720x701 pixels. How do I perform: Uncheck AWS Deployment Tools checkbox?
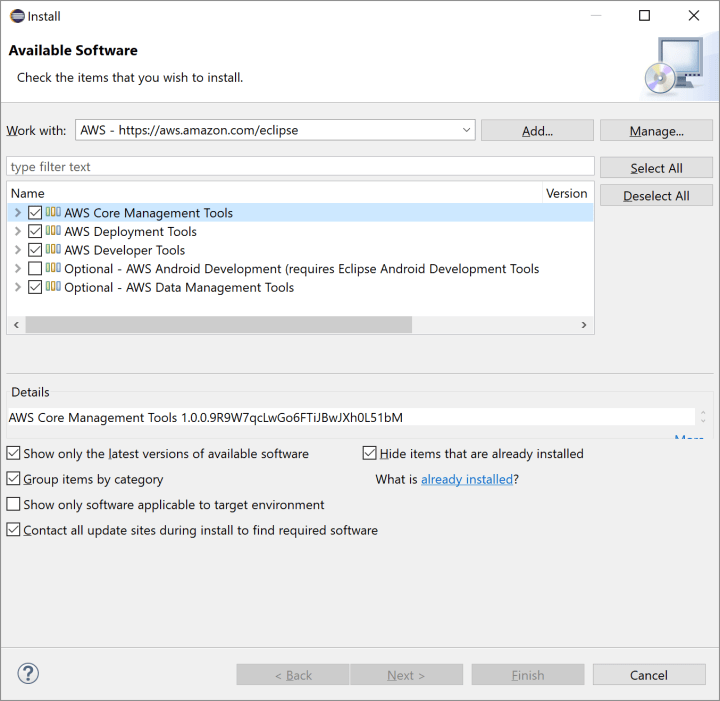tap(35, 232)
